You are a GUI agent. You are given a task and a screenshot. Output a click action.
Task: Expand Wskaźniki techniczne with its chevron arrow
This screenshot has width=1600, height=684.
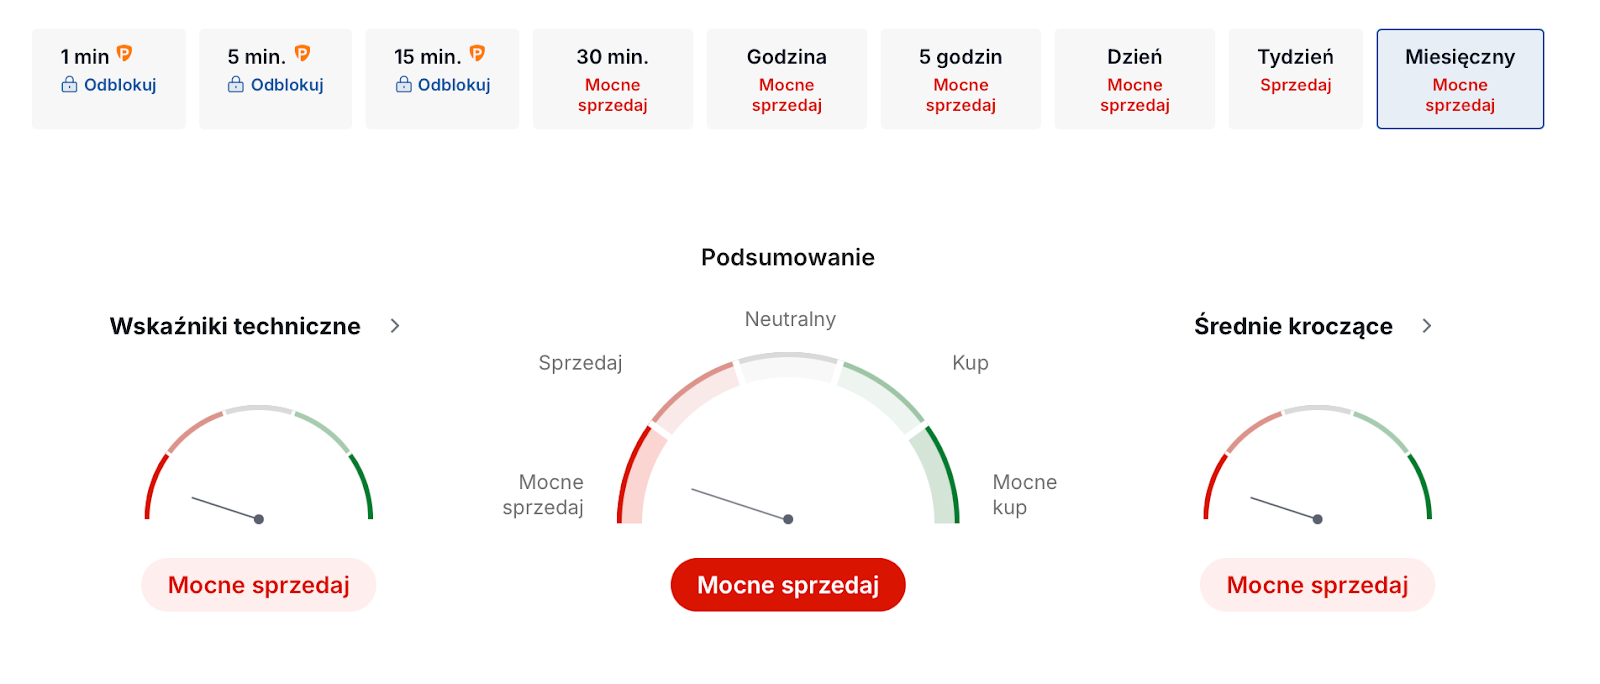(395, 326)
